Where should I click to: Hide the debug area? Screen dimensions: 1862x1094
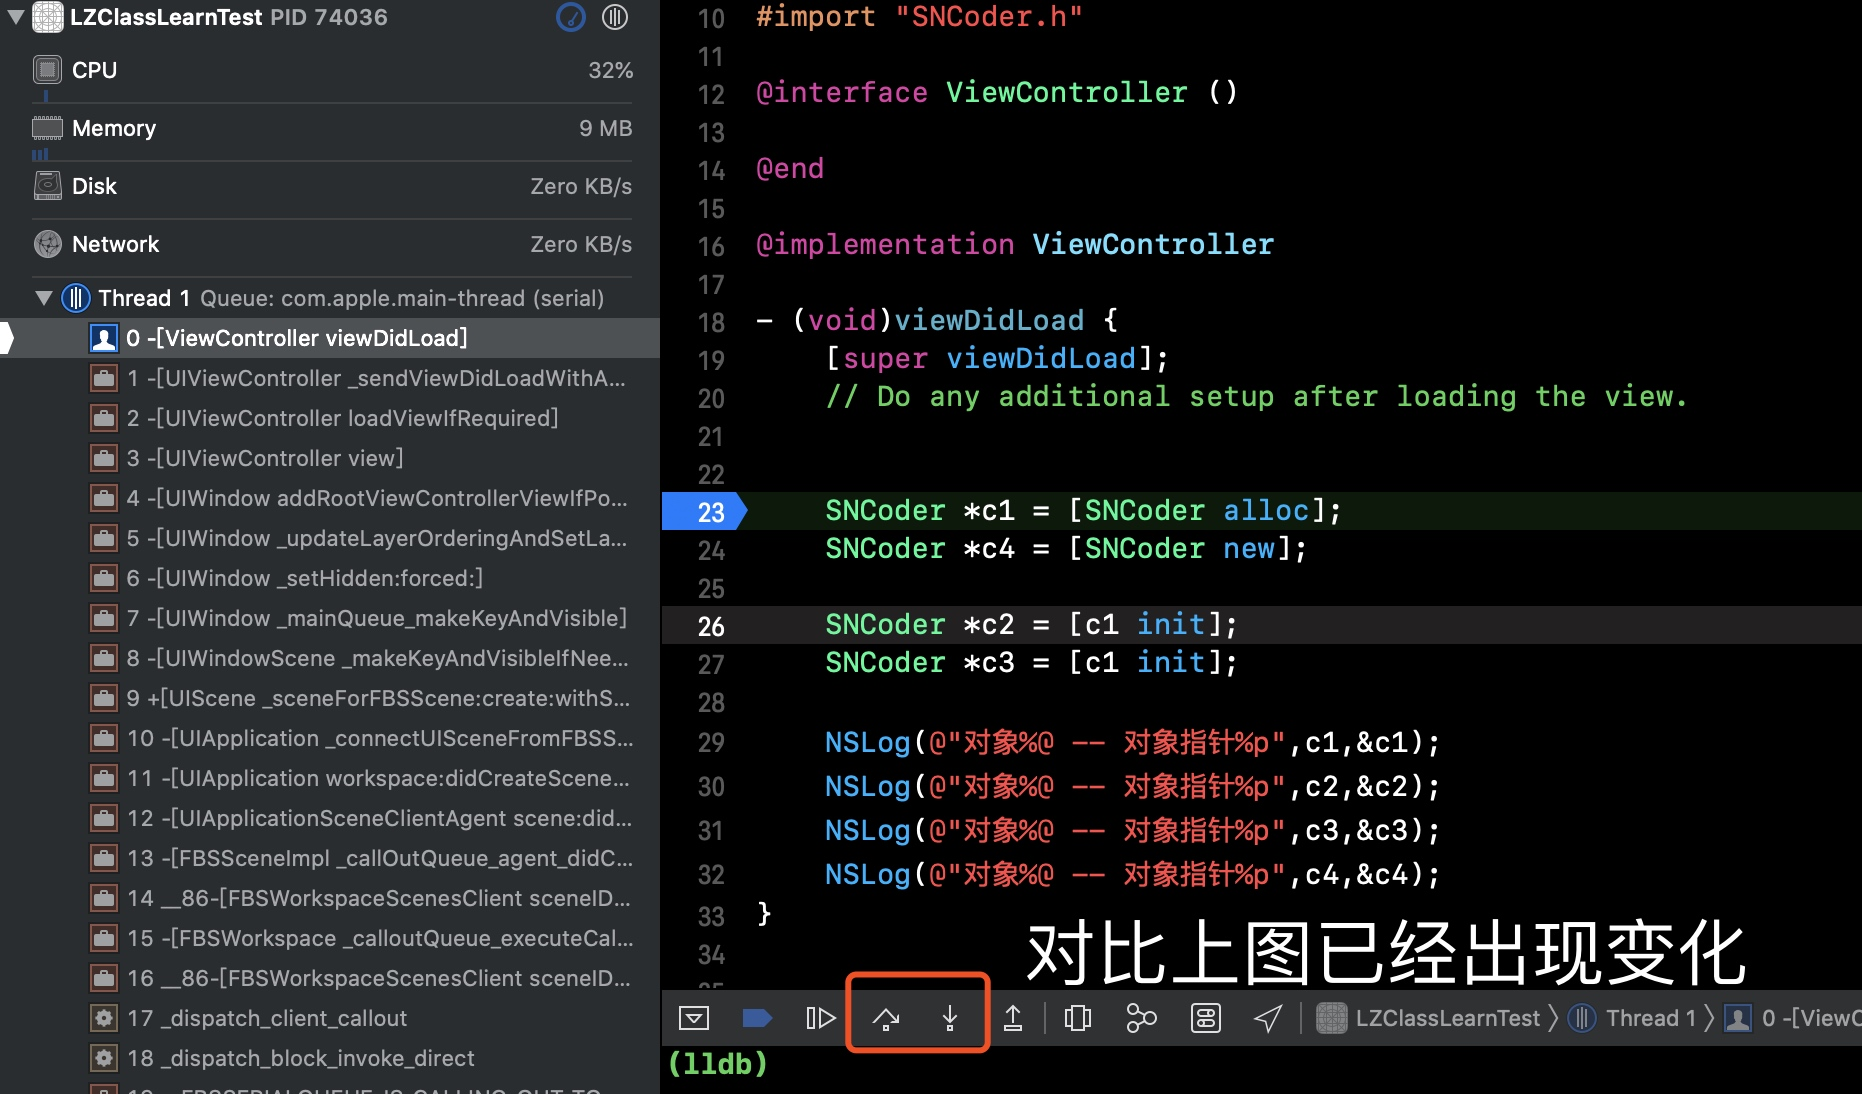[x=694, y=1018]
